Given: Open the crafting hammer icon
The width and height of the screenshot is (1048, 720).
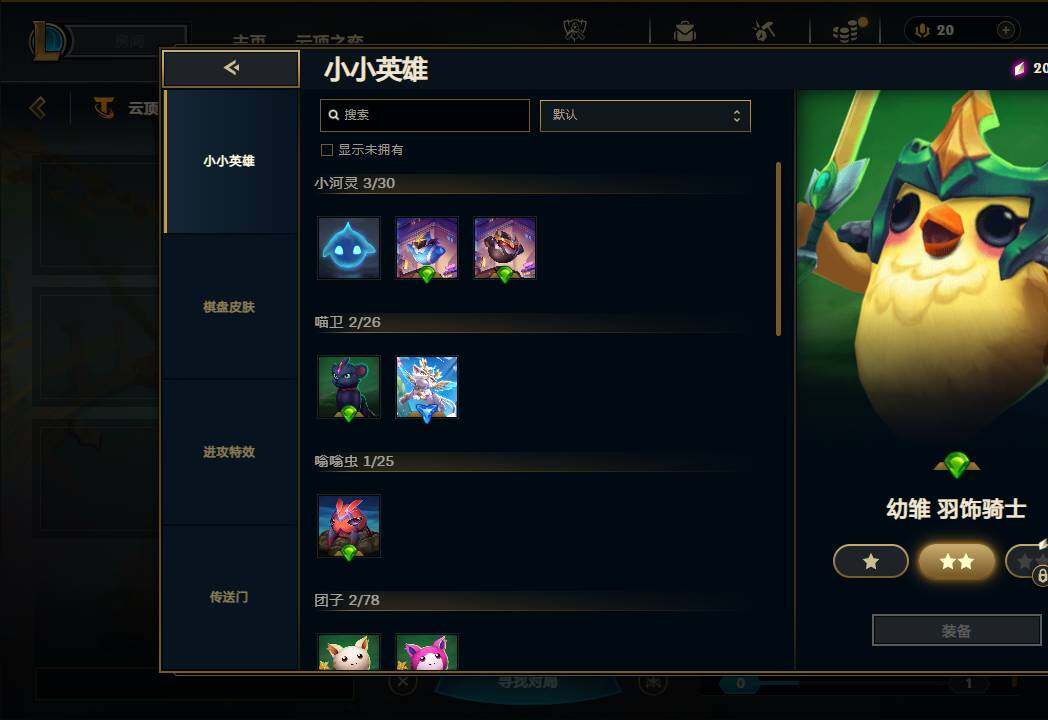Looking at the screenshot, I should (764, 31).
